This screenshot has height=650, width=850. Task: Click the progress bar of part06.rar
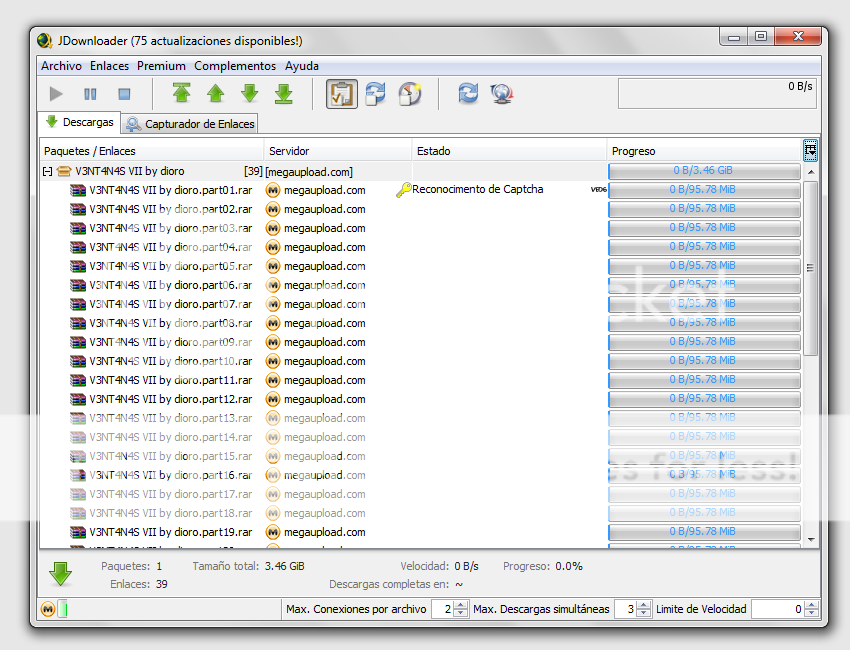click(704, 285)
